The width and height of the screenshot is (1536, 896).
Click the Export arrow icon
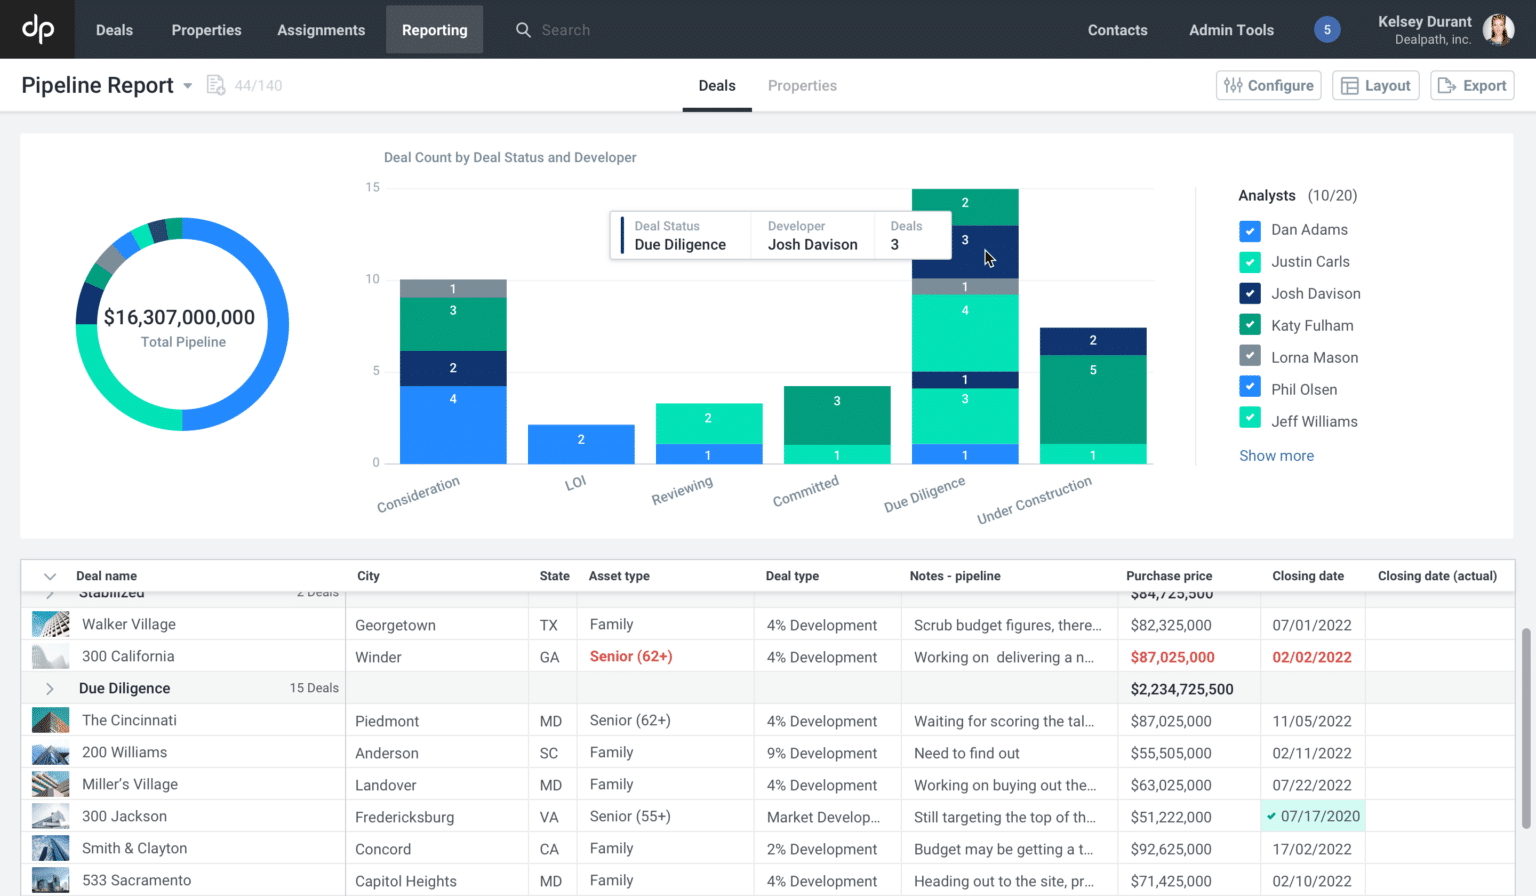click(1446, 86)
